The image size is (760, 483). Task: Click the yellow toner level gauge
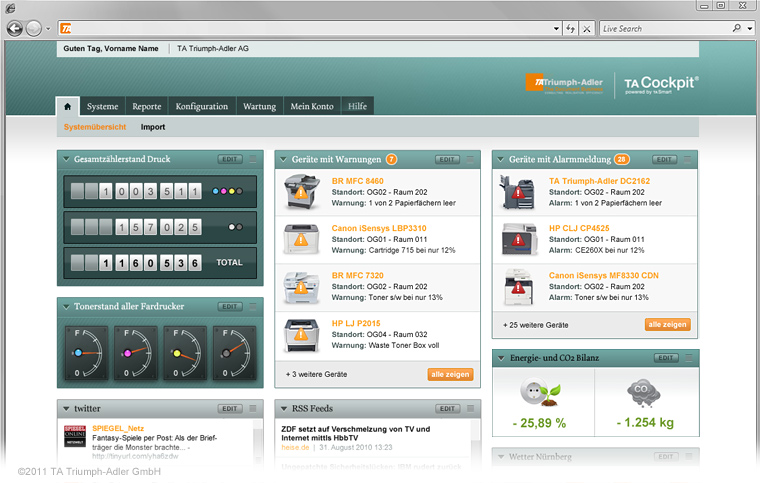(185, 353)
